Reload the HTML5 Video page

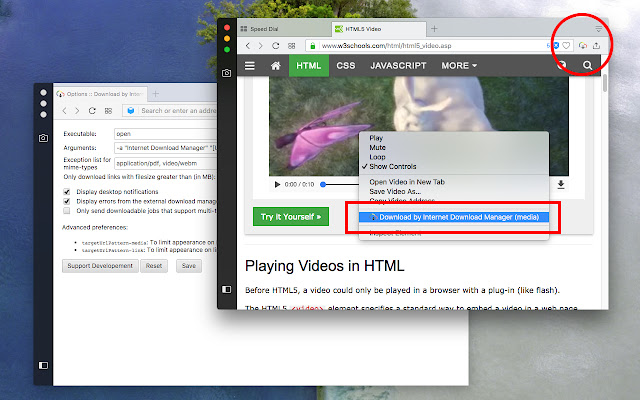tap(276, 46)
